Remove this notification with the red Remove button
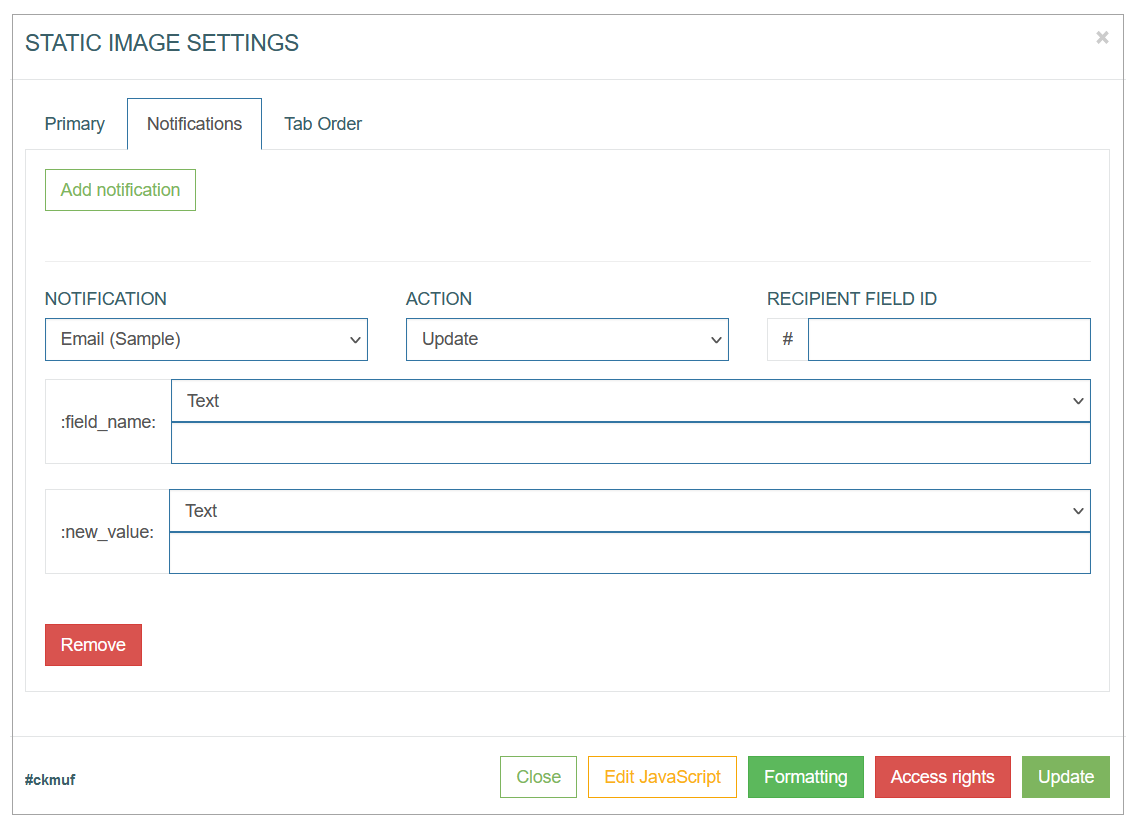 (93, 645)
